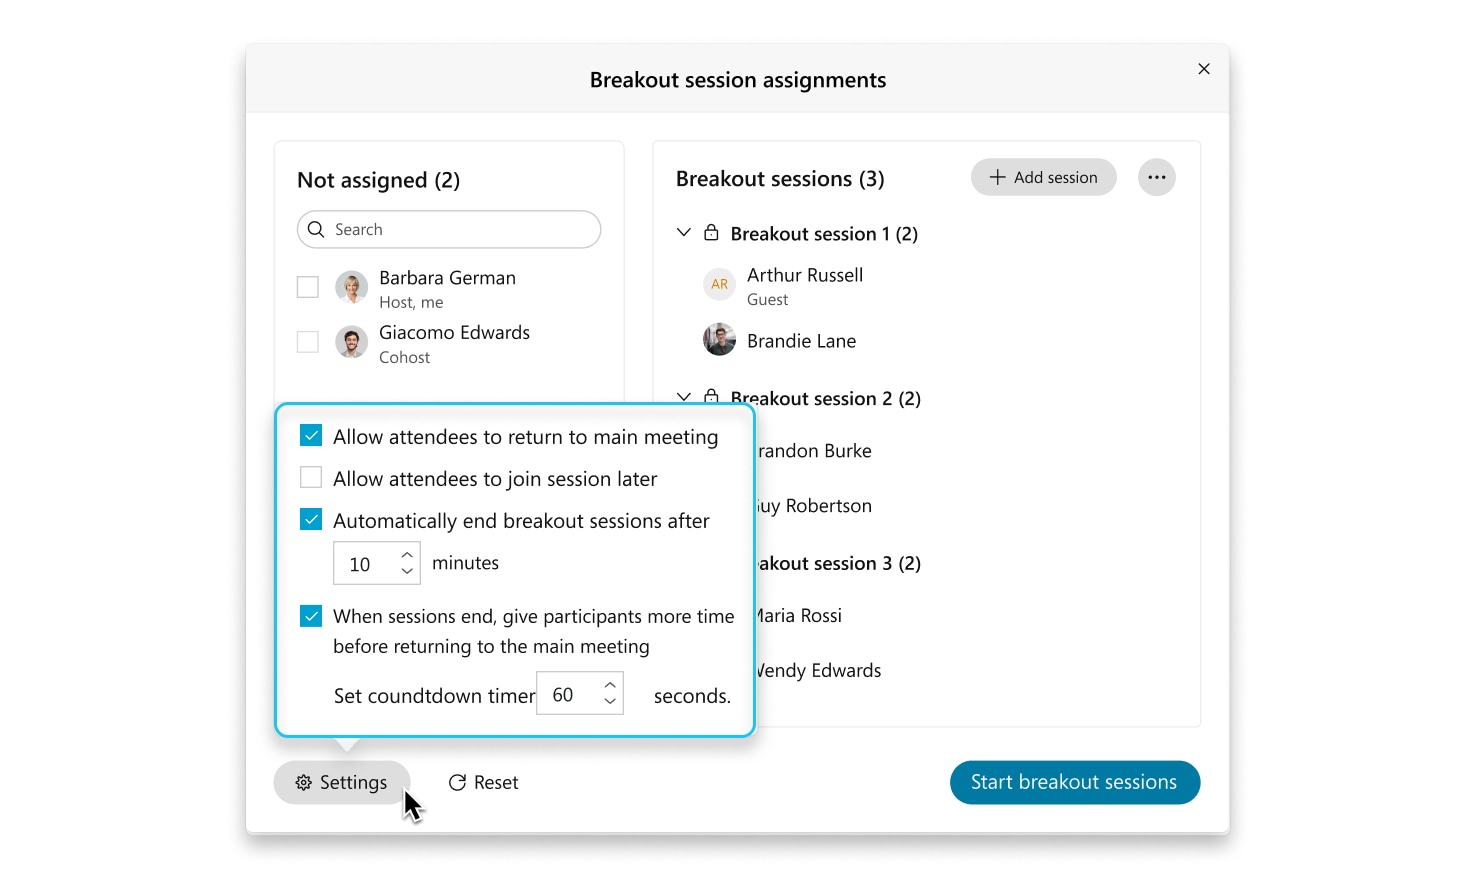
Task: Click the lock icon on Breakout session 1
Action: point(712,232)
